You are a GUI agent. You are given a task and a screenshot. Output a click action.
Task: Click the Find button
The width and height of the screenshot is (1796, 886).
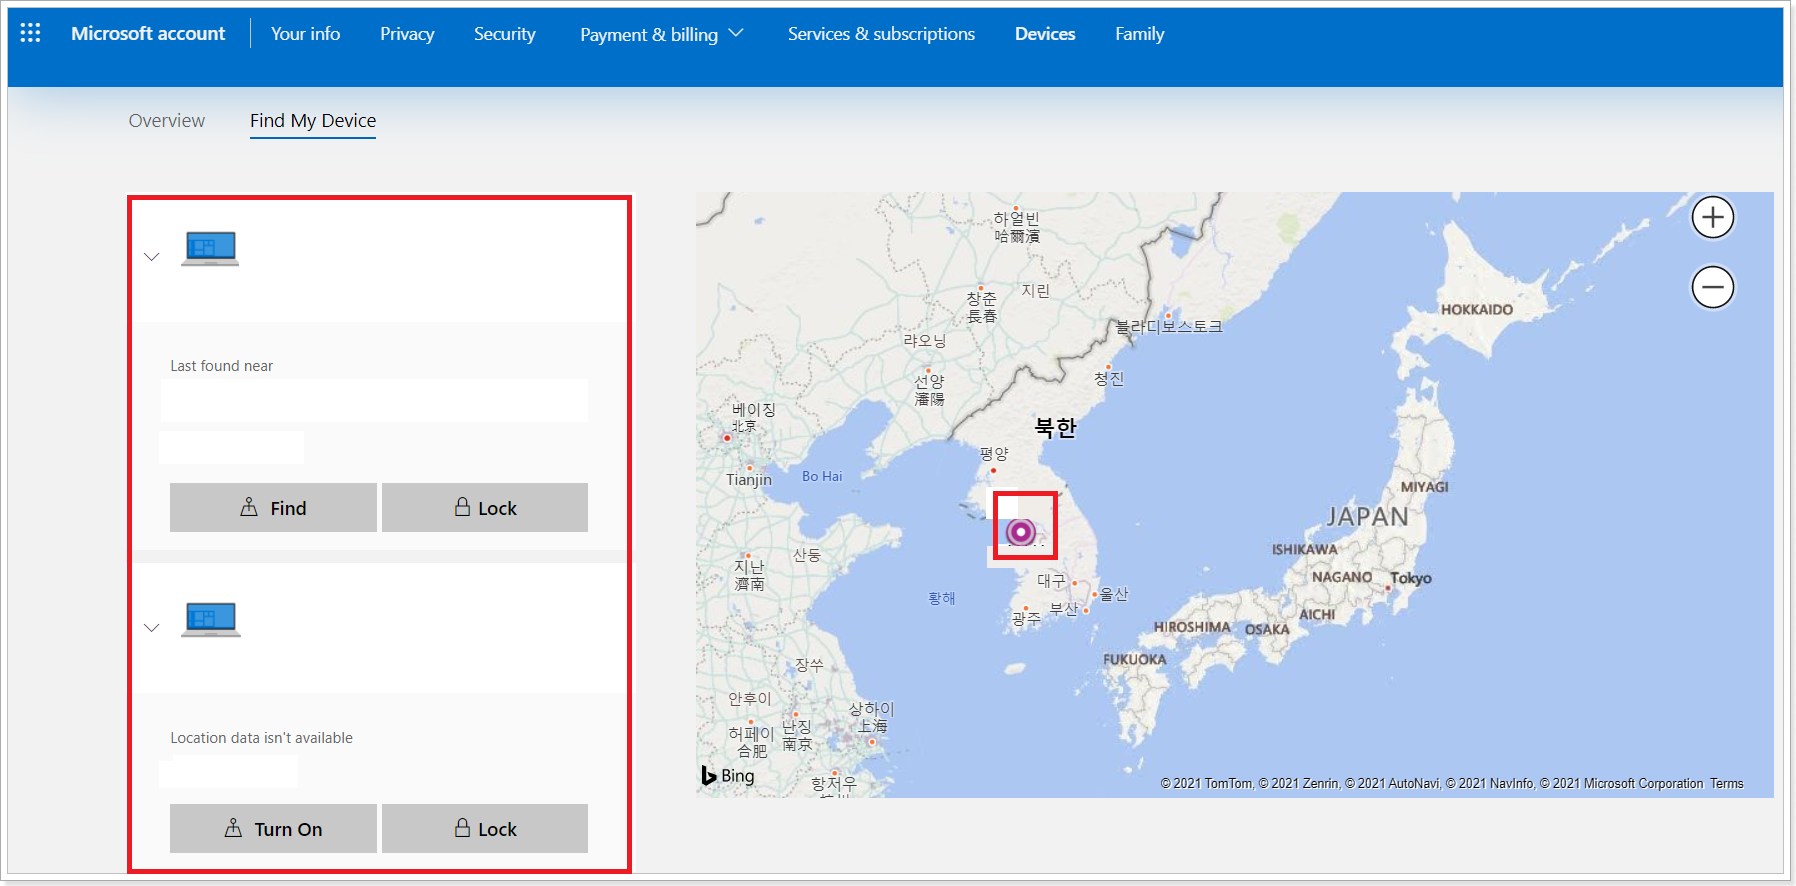273,508
